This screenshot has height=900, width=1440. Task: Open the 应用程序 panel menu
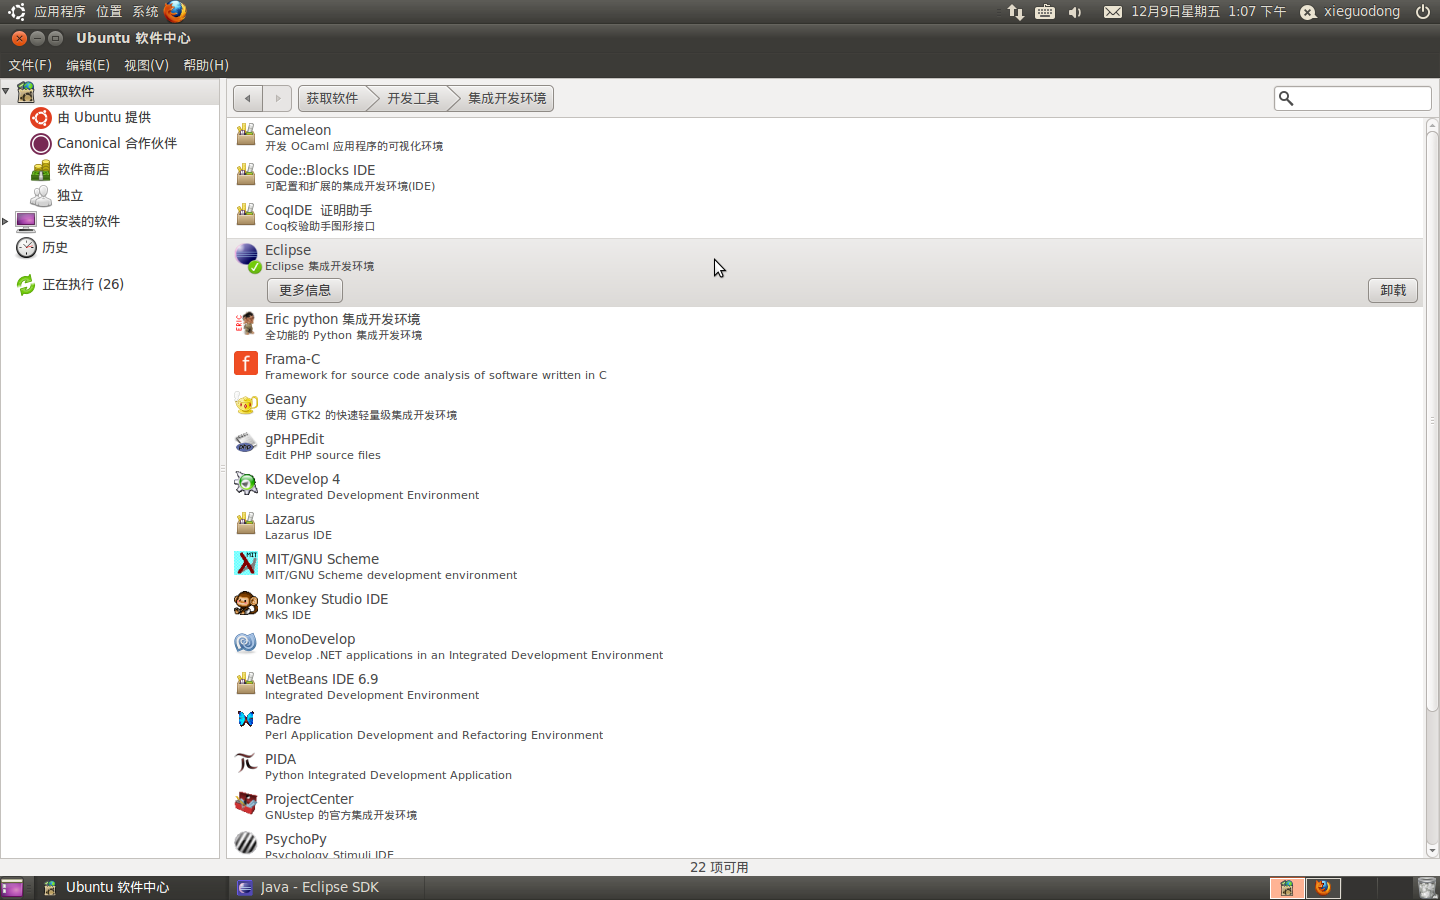(x=60, y=12)
